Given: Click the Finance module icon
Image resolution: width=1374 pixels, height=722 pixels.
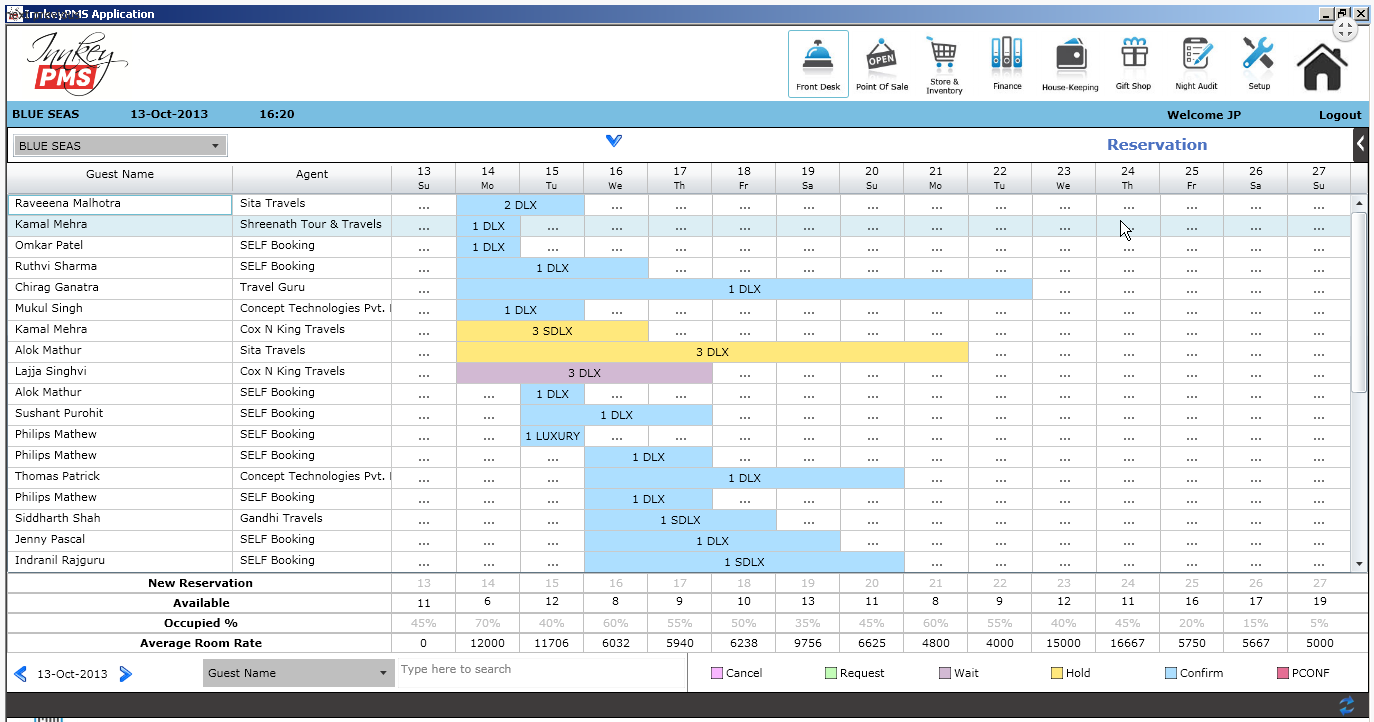Looking at the screenshot, I should coord(1006,60).
